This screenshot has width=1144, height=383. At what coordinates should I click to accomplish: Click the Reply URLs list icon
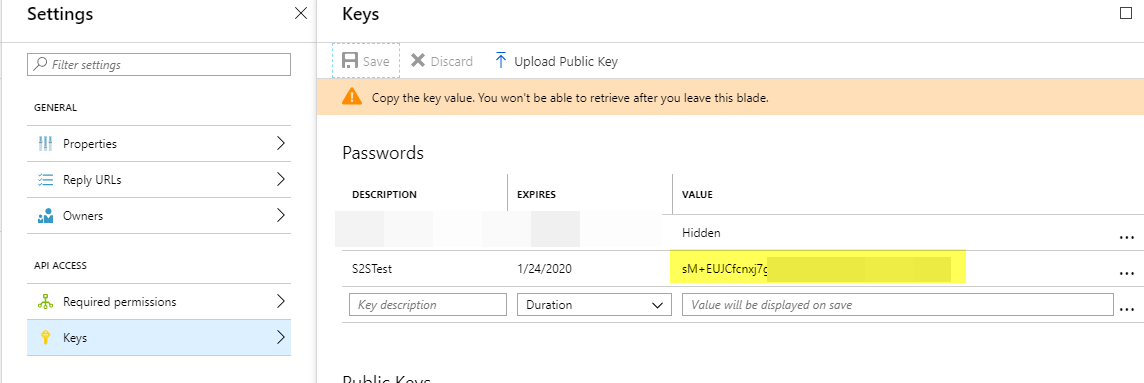[x=45, y=179]
